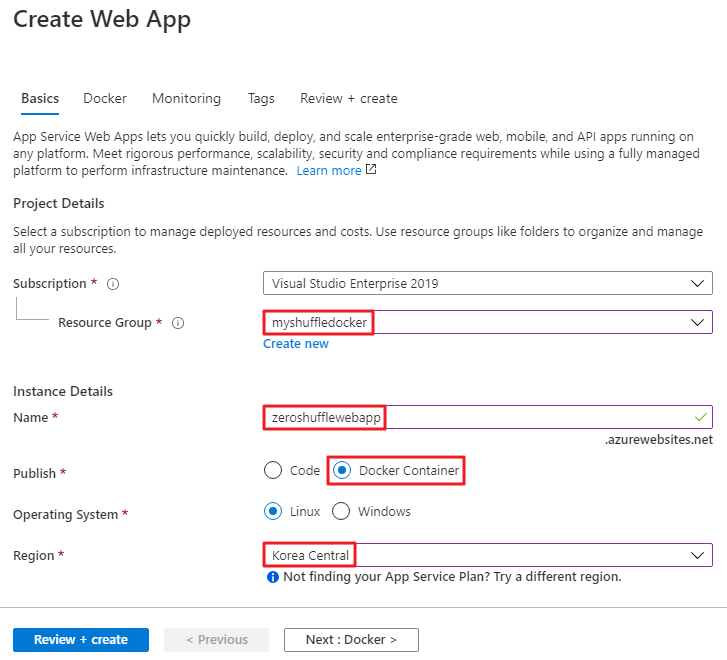Open the Docker tab
Screen dimensions: 727x660
coord(105,98)
